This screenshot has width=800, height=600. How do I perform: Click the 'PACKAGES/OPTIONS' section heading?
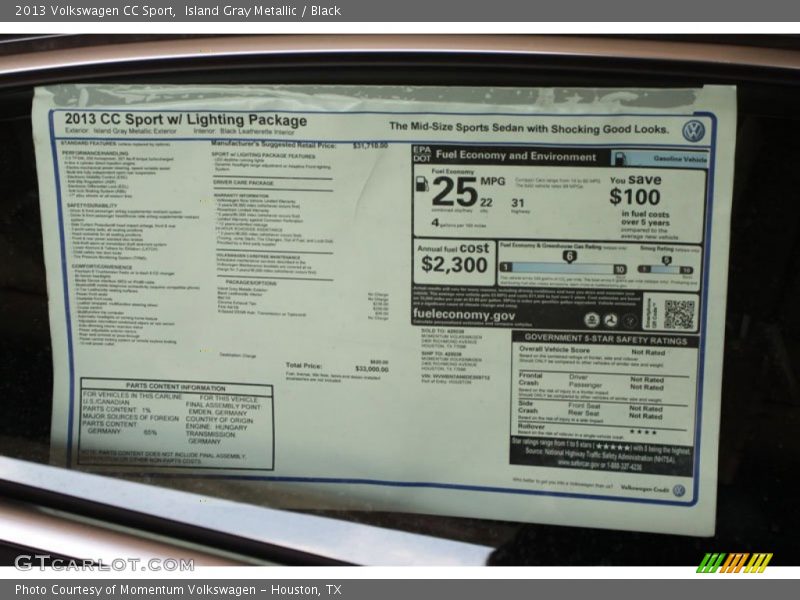click(x=251, y=283)
